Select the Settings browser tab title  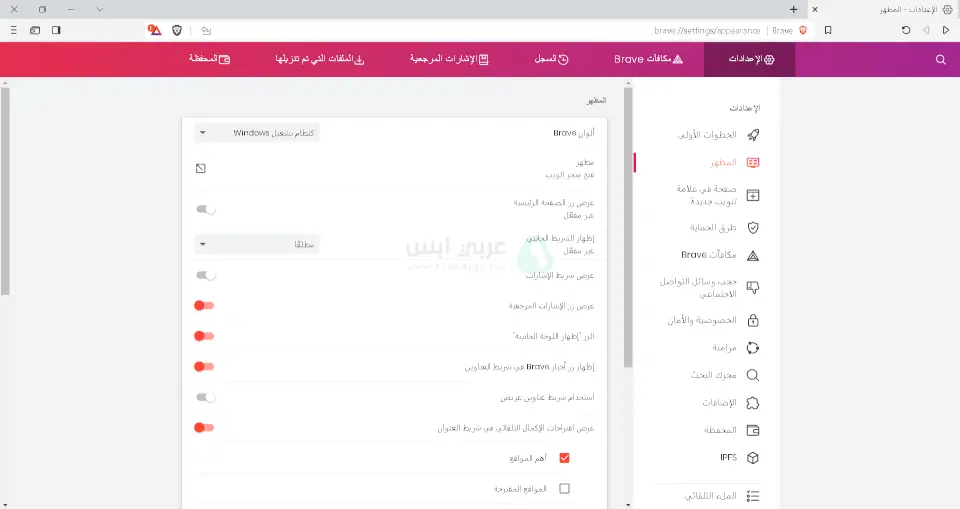click(x=909, y=9)
